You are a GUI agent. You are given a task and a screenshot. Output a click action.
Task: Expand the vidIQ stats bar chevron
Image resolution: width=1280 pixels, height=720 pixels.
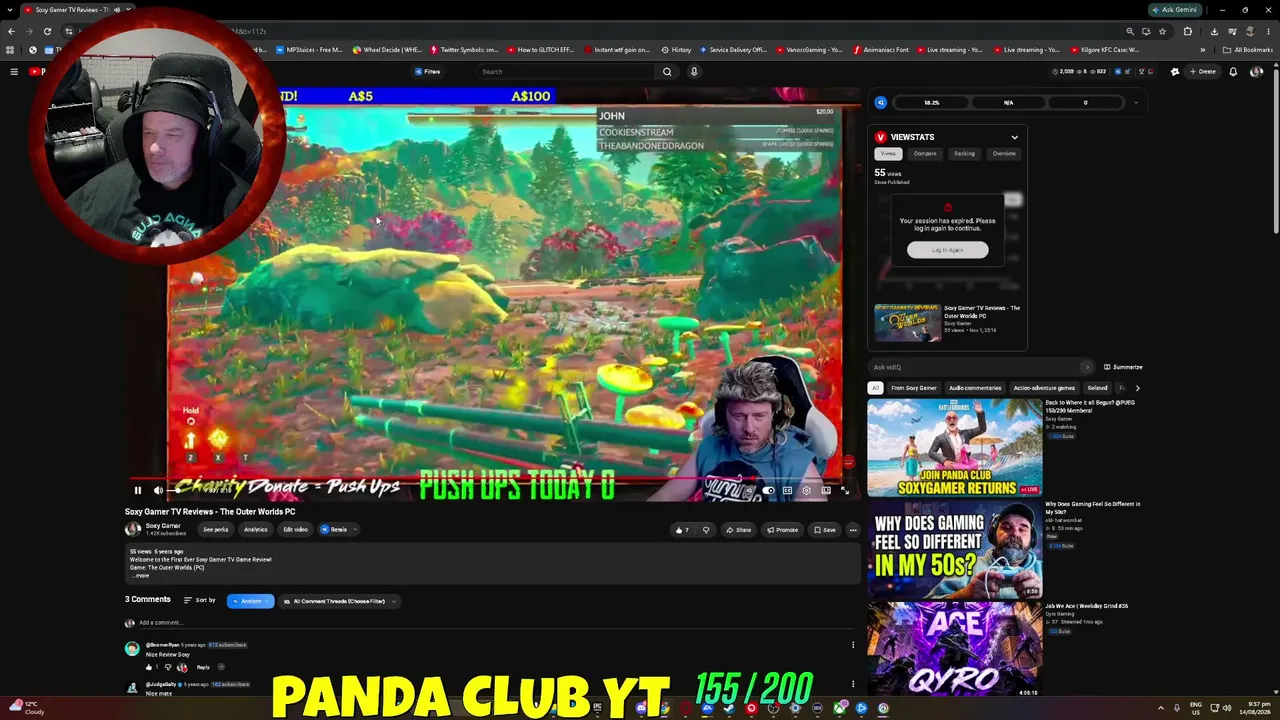(x=1135, y=103)
